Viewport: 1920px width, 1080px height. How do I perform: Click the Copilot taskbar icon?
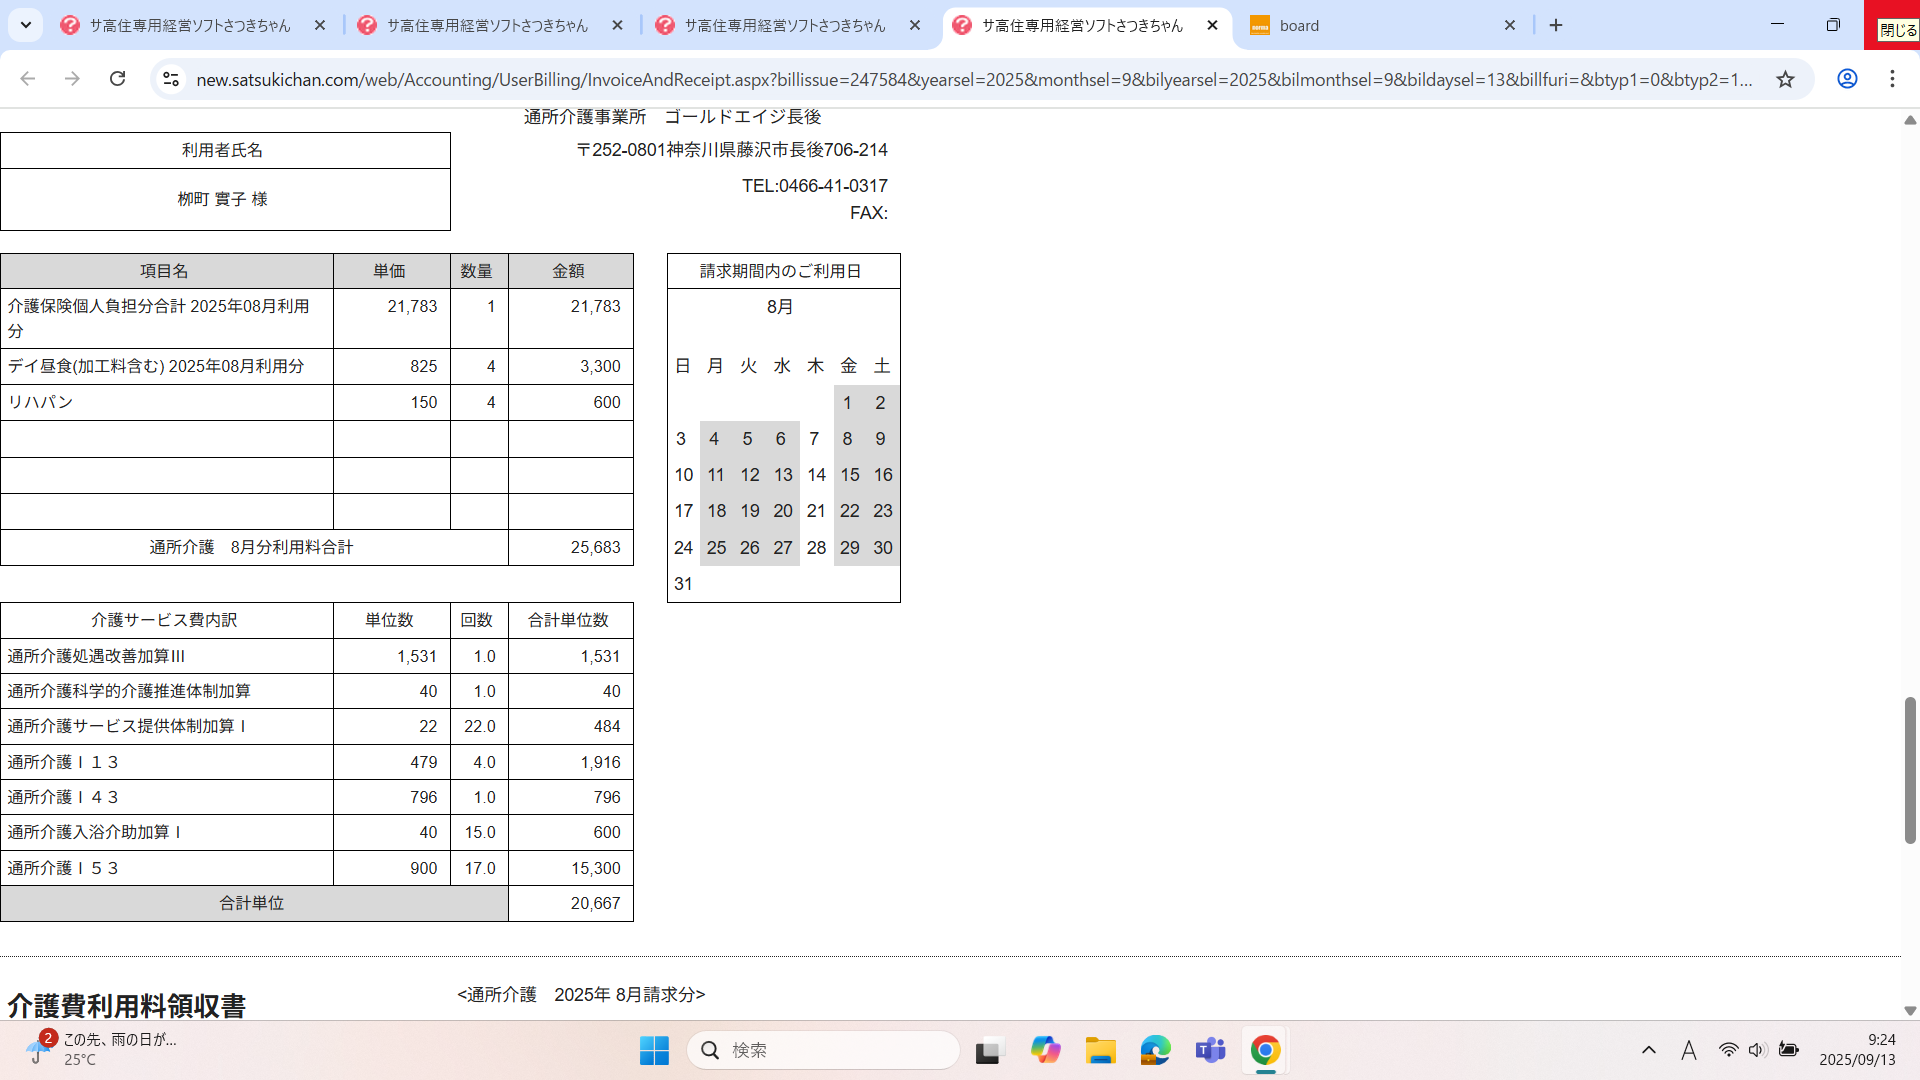coord(1045,1050)
